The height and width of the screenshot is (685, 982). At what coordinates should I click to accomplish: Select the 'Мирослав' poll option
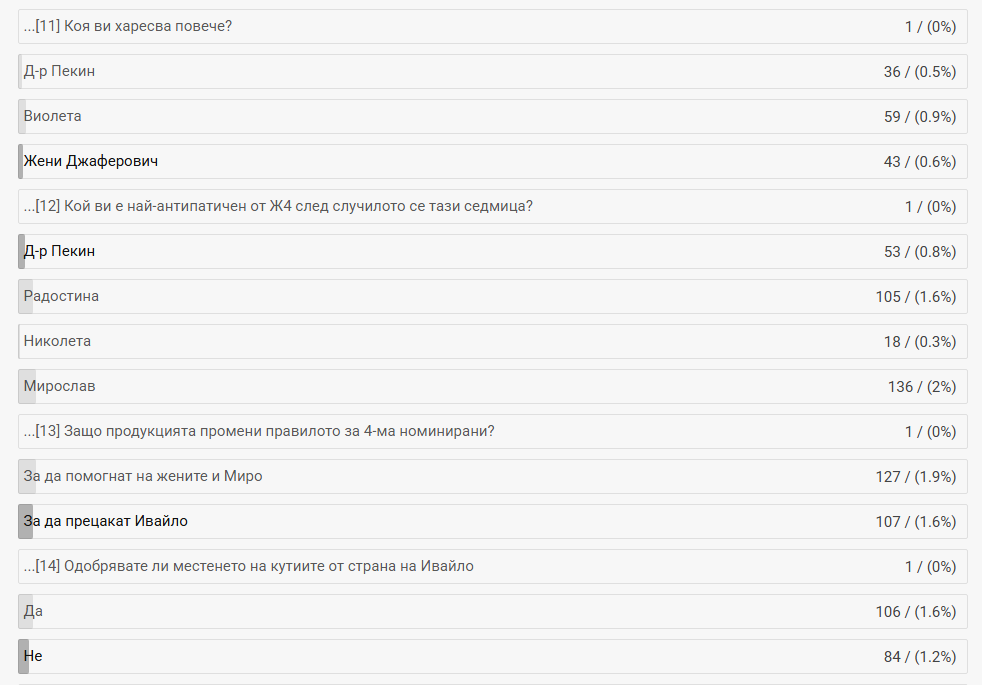click(60, 386)
